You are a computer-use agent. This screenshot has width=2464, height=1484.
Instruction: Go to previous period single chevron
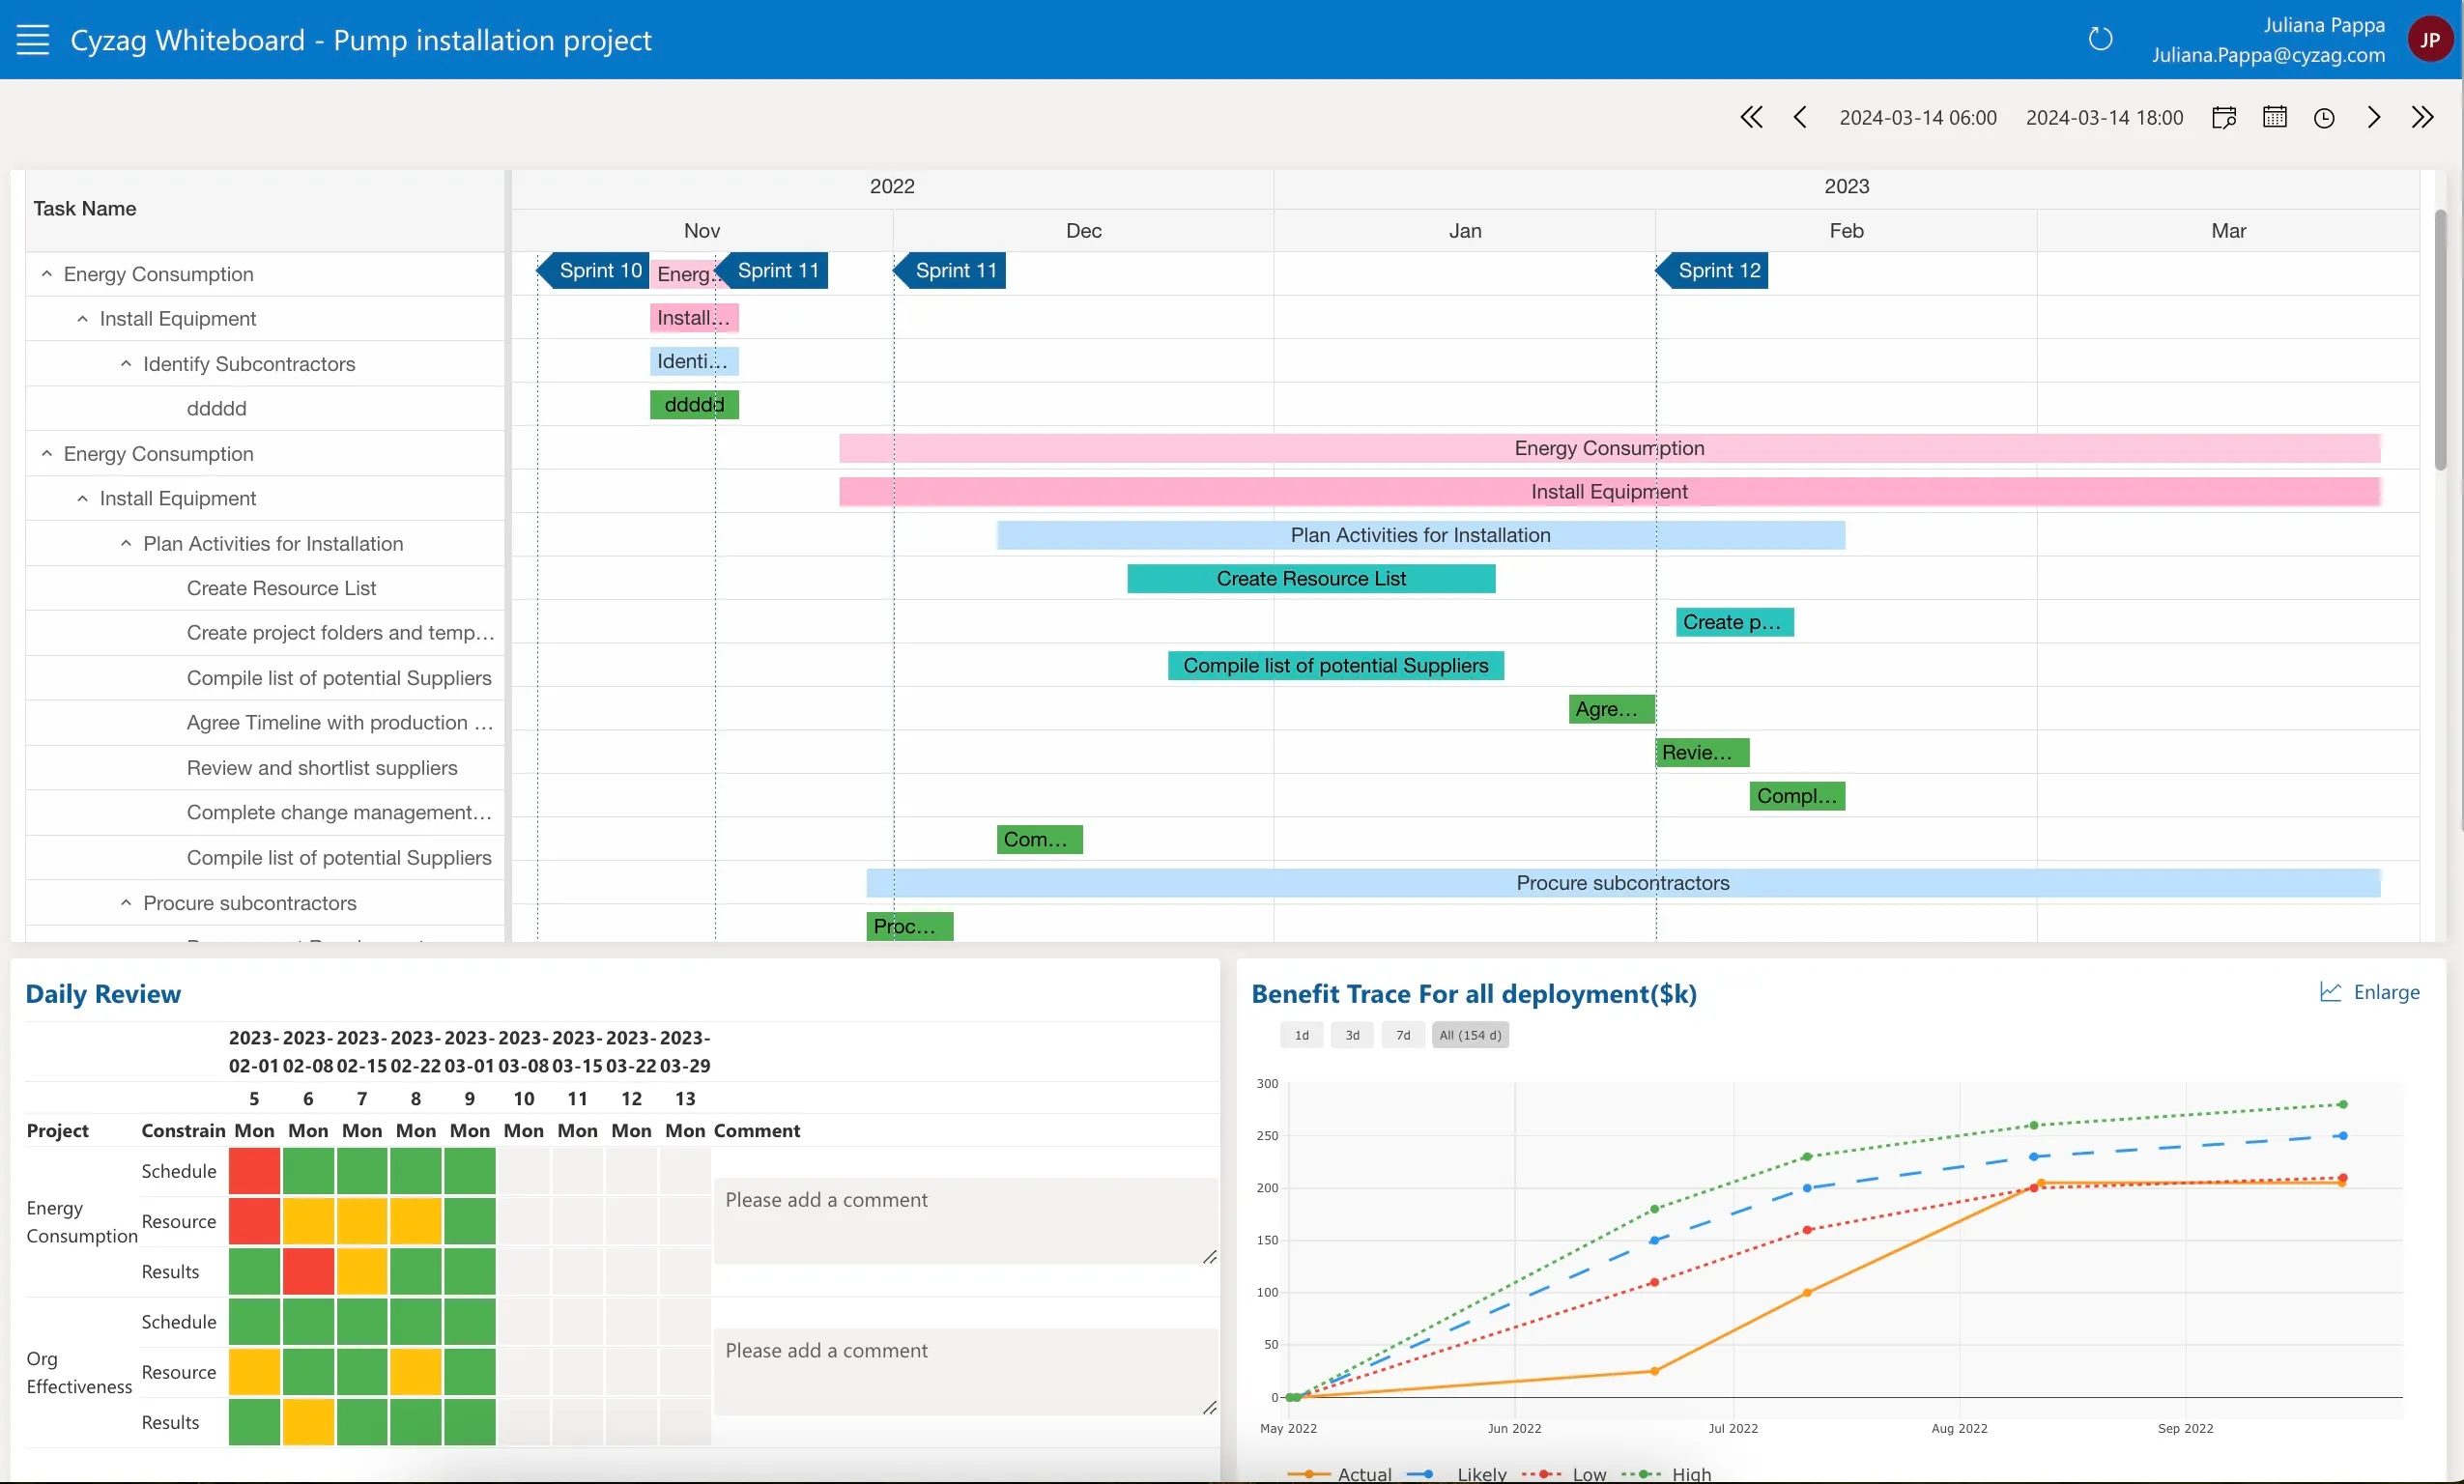pyautogui.click(x=1800, y=118)
